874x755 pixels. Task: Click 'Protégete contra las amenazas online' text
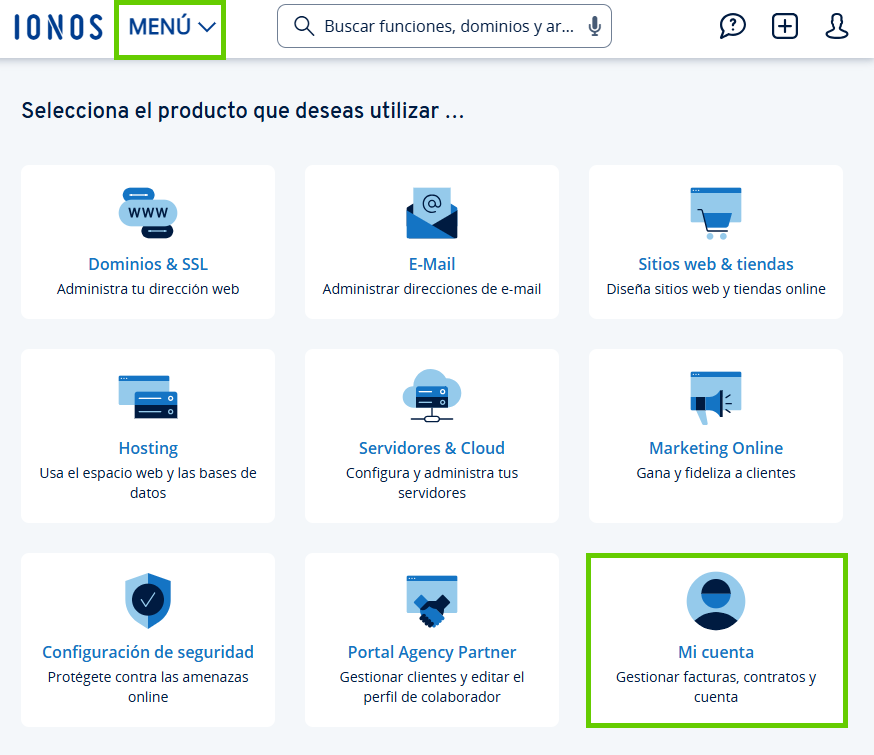148,687
